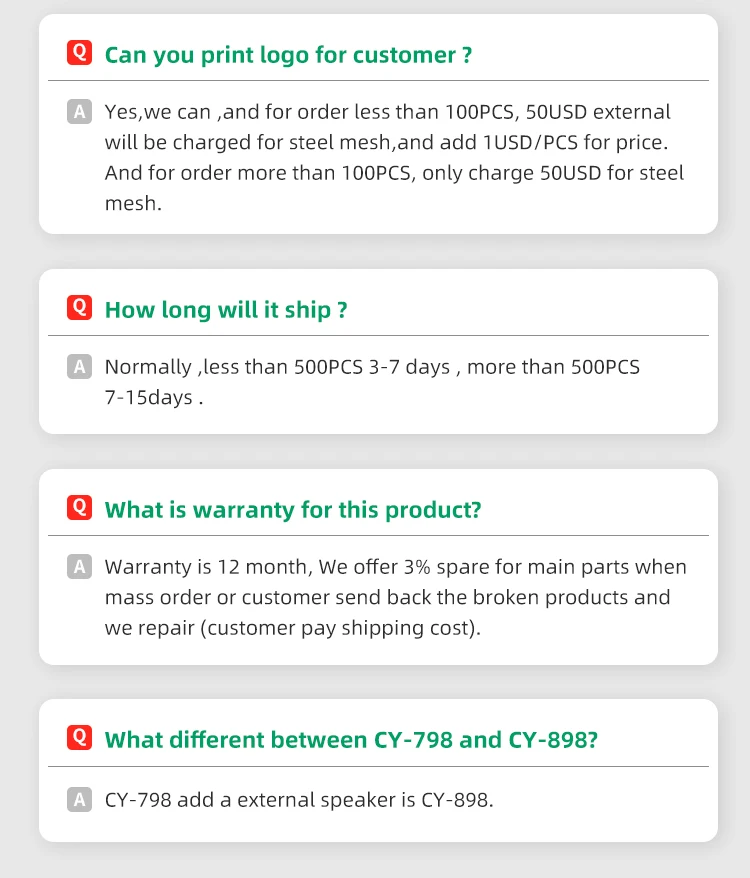This screenshot has width=750, height=878.
Task: Click the answer text about 500PCS shipping days
Action: pyautogui.click(x=372, y=382)
